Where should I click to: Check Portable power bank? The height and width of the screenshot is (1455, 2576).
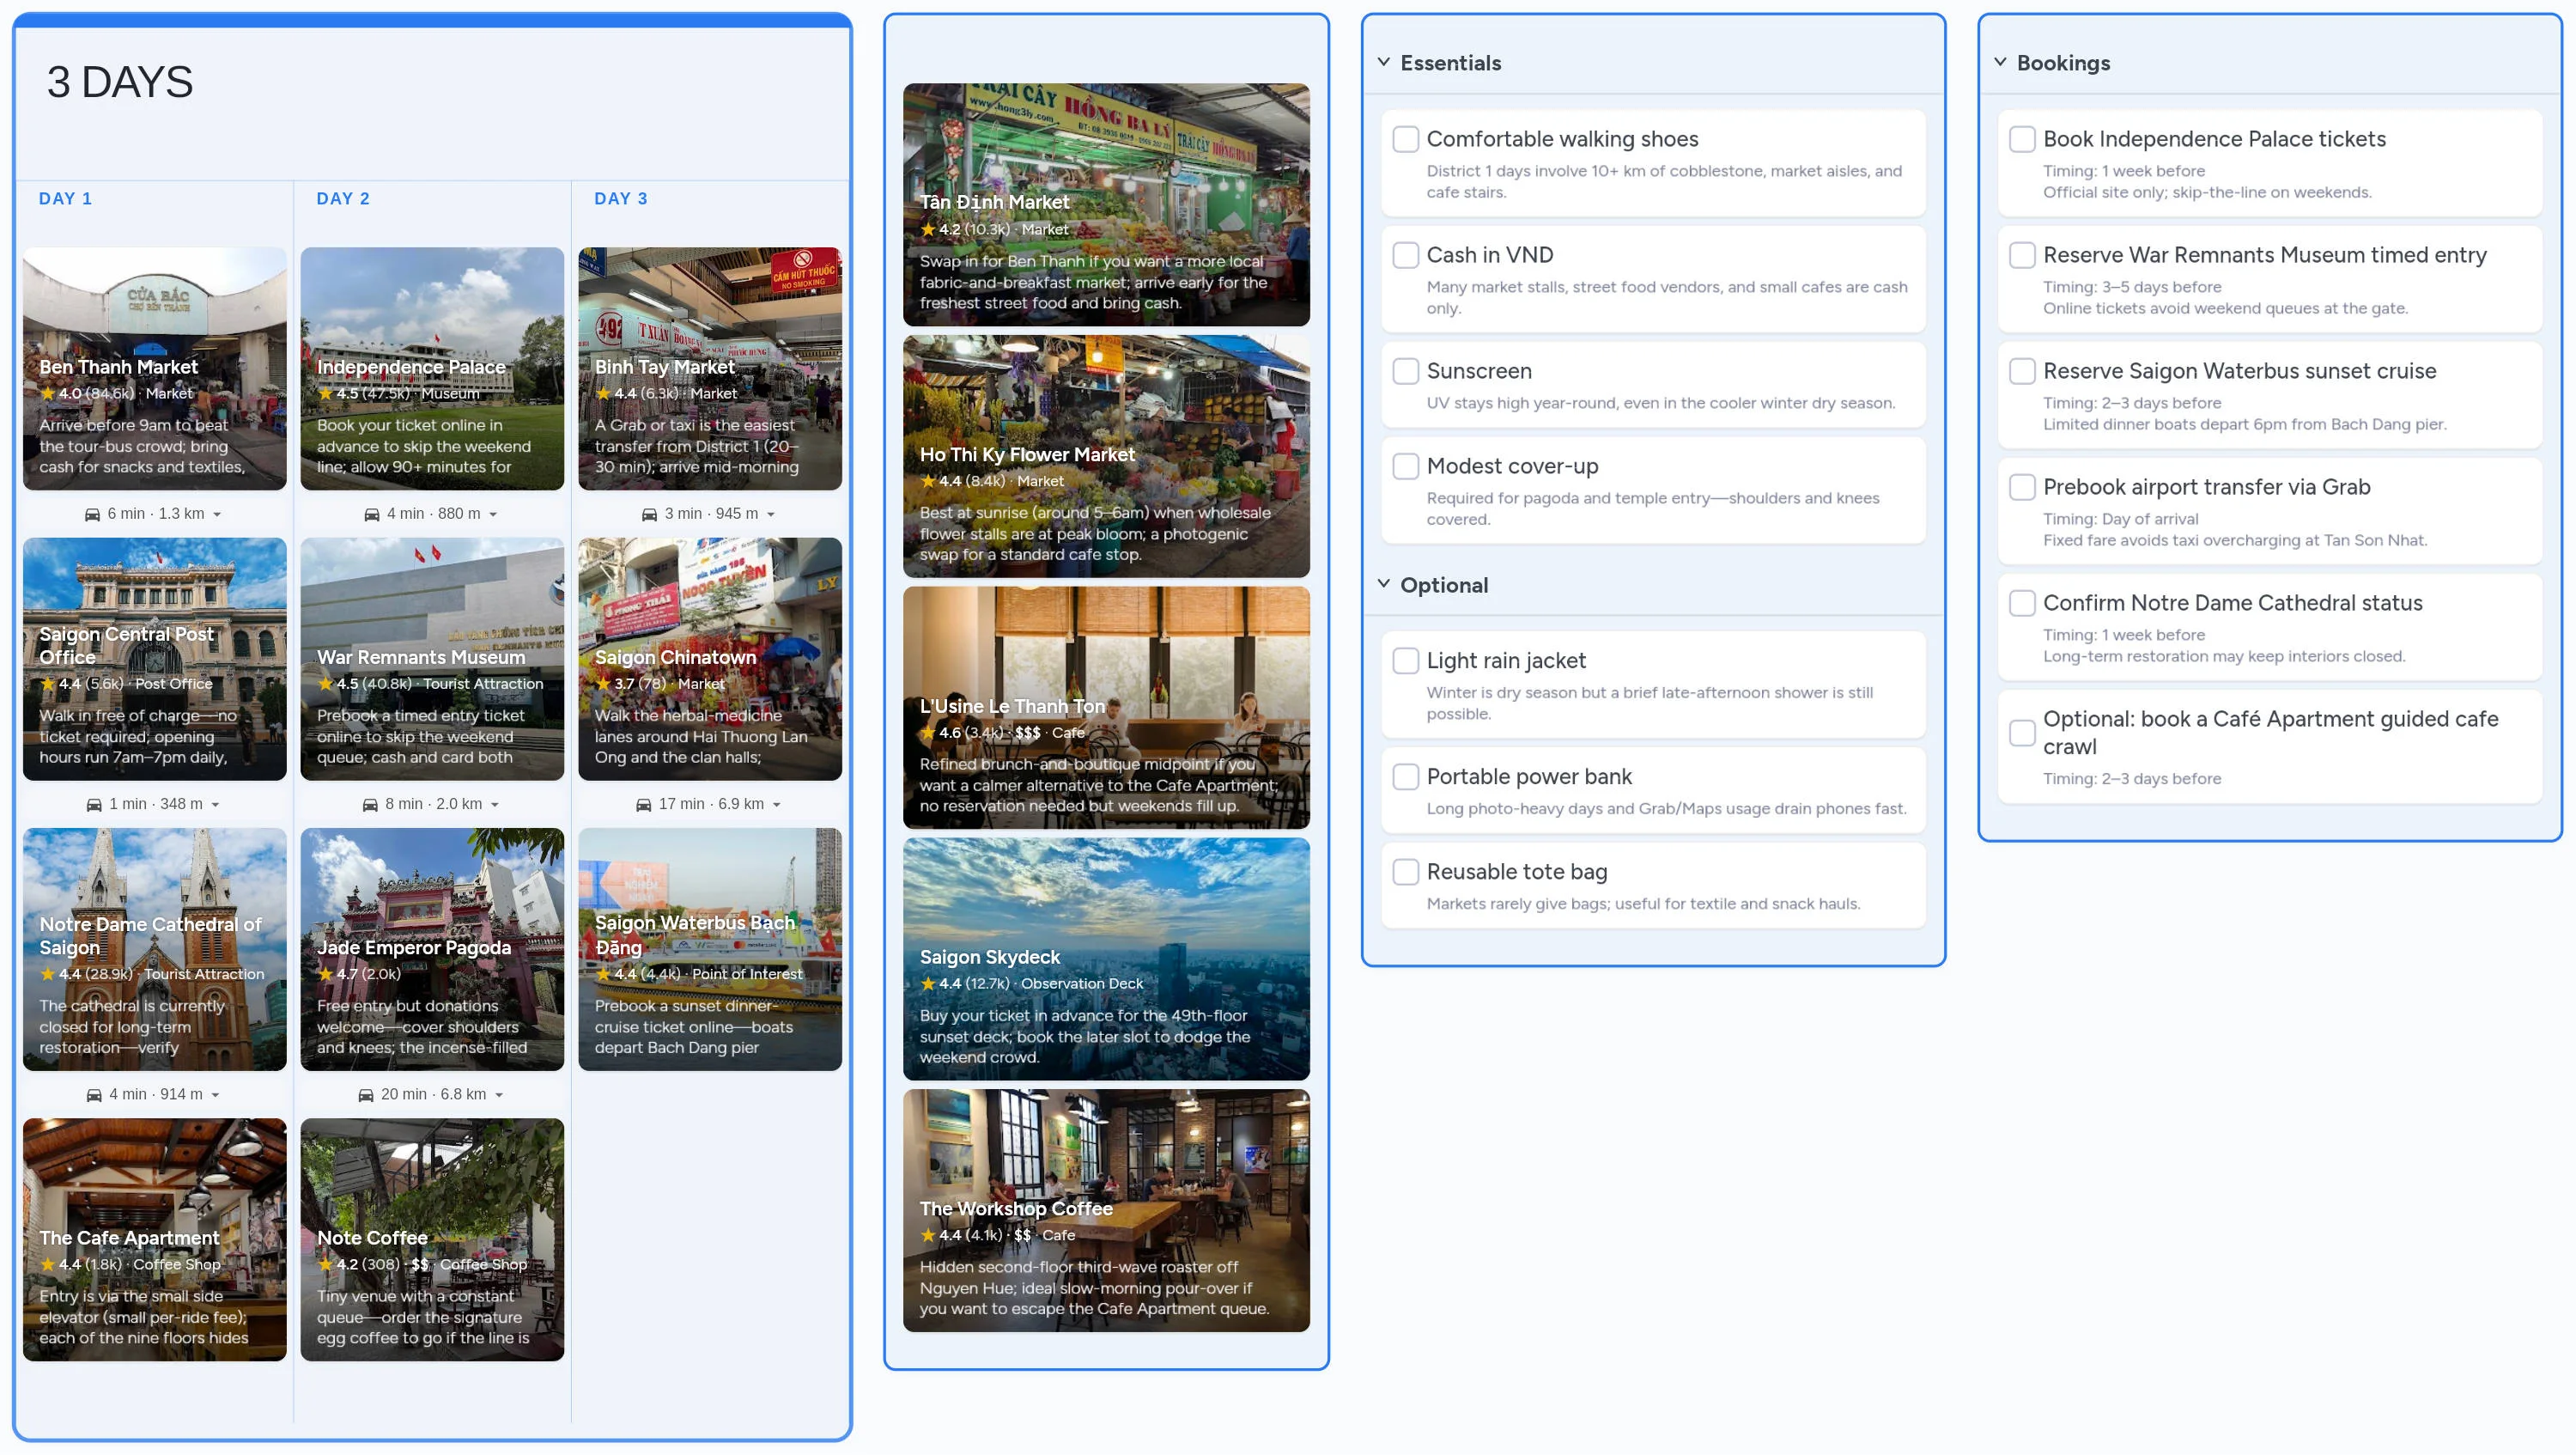[1406, 777]
